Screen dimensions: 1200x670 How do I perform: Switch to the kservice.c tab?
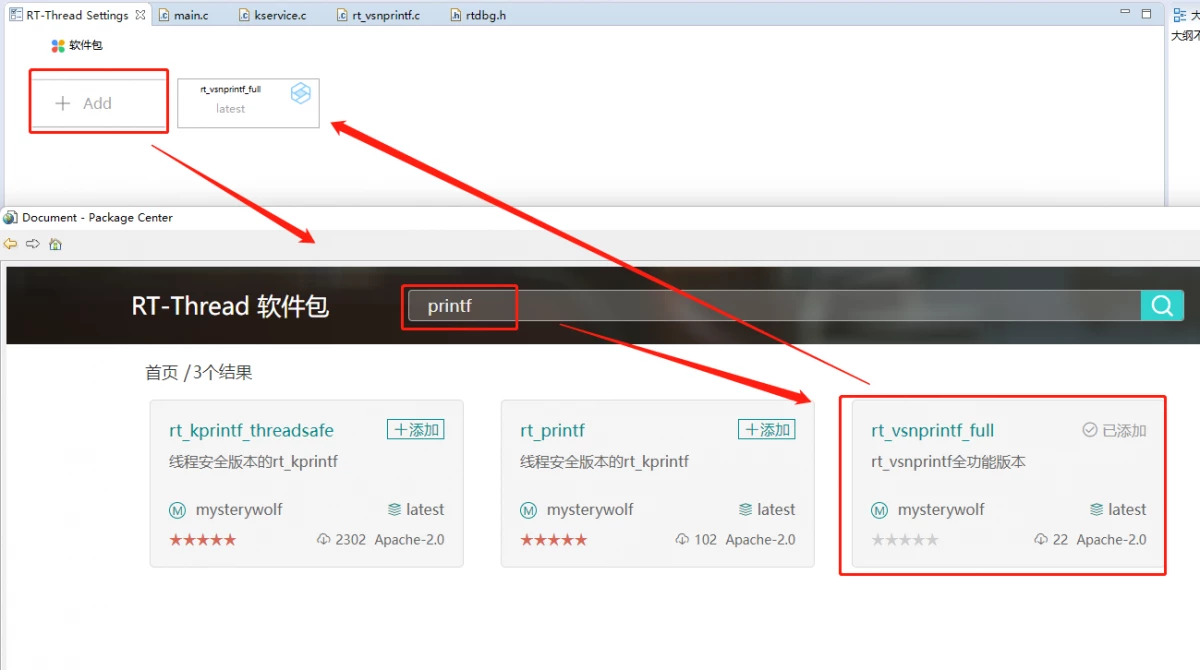273,15
